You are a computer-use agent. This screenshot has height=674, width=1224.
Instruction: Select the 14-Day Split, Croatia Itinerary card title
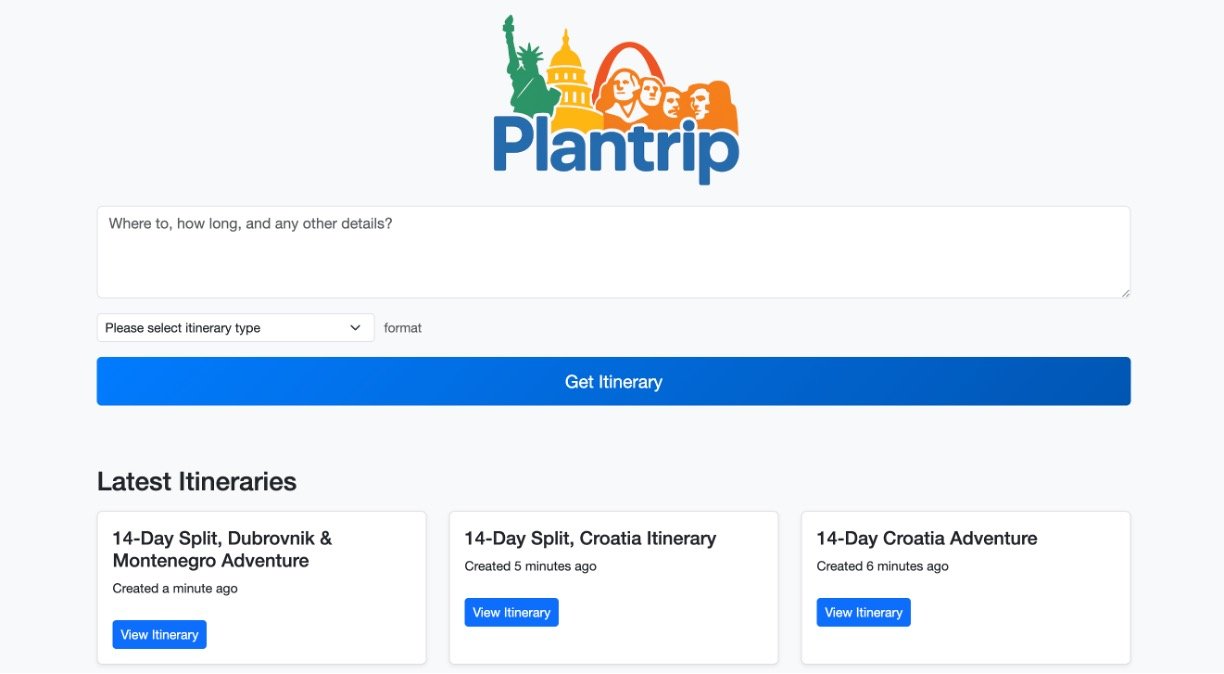click(x=590, y=538)
